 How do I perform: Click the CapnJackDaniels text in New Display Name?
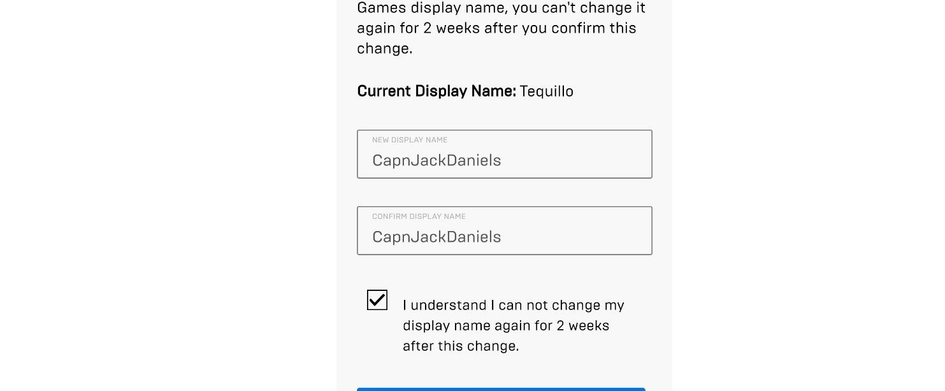(x=436, y=160)
